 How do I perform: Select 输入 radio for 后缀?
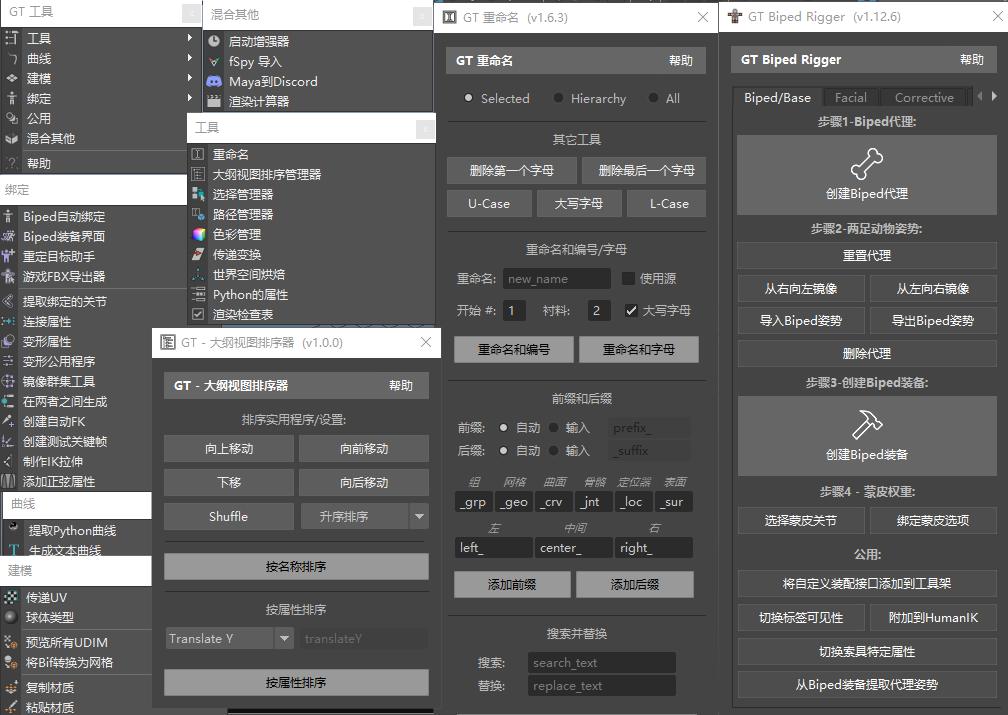click(x=554, y=451)
